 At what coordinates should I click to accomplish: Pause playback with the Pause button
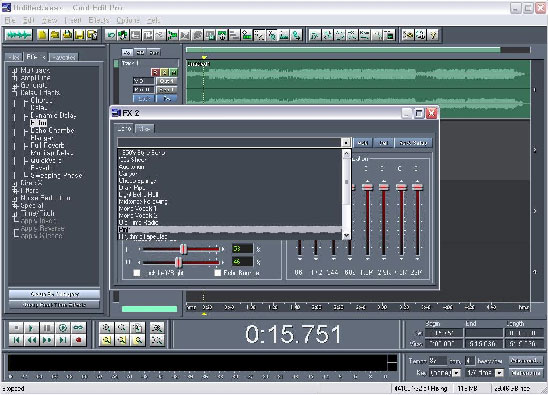47,328
